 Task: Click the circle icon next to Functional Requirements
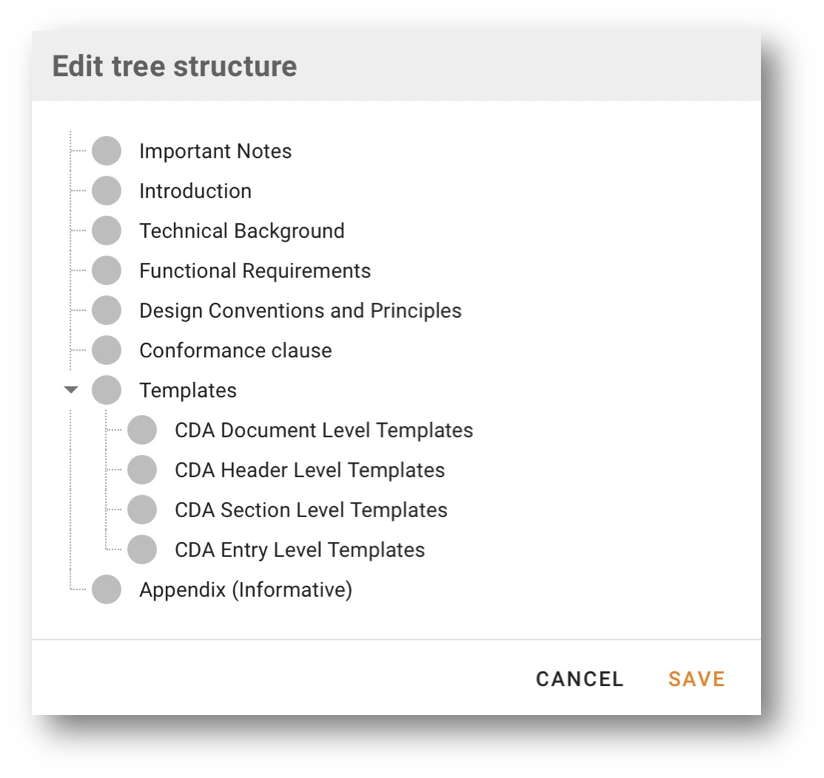click(x=107, y=271)
